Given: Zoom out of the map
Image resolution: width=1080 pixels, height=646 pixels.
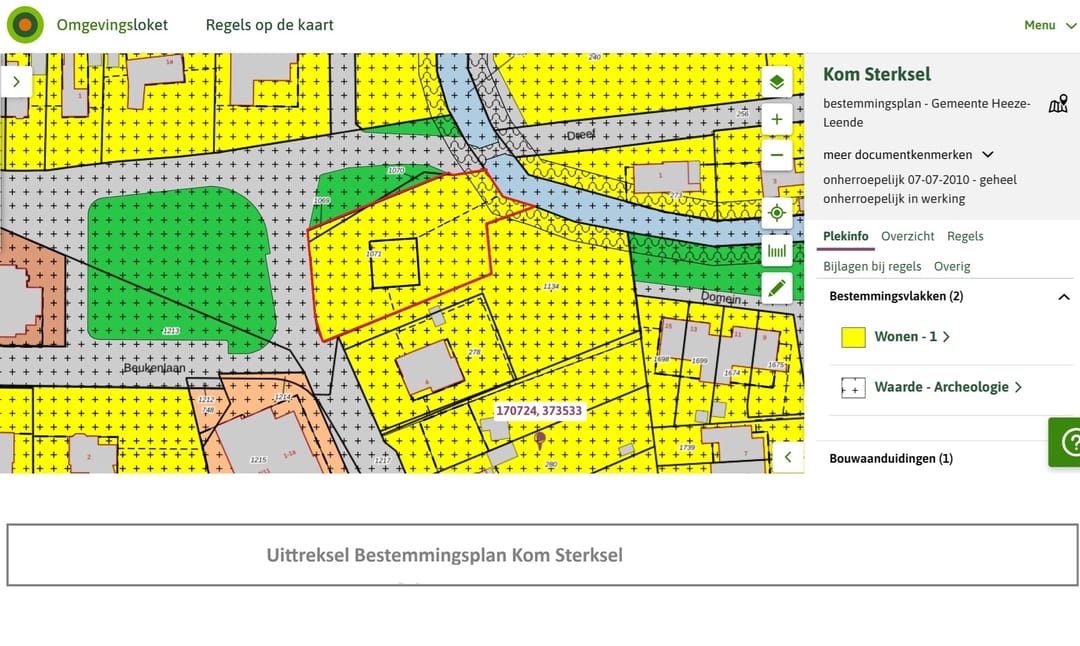Looking at the screenshot, I should point(777,156).
